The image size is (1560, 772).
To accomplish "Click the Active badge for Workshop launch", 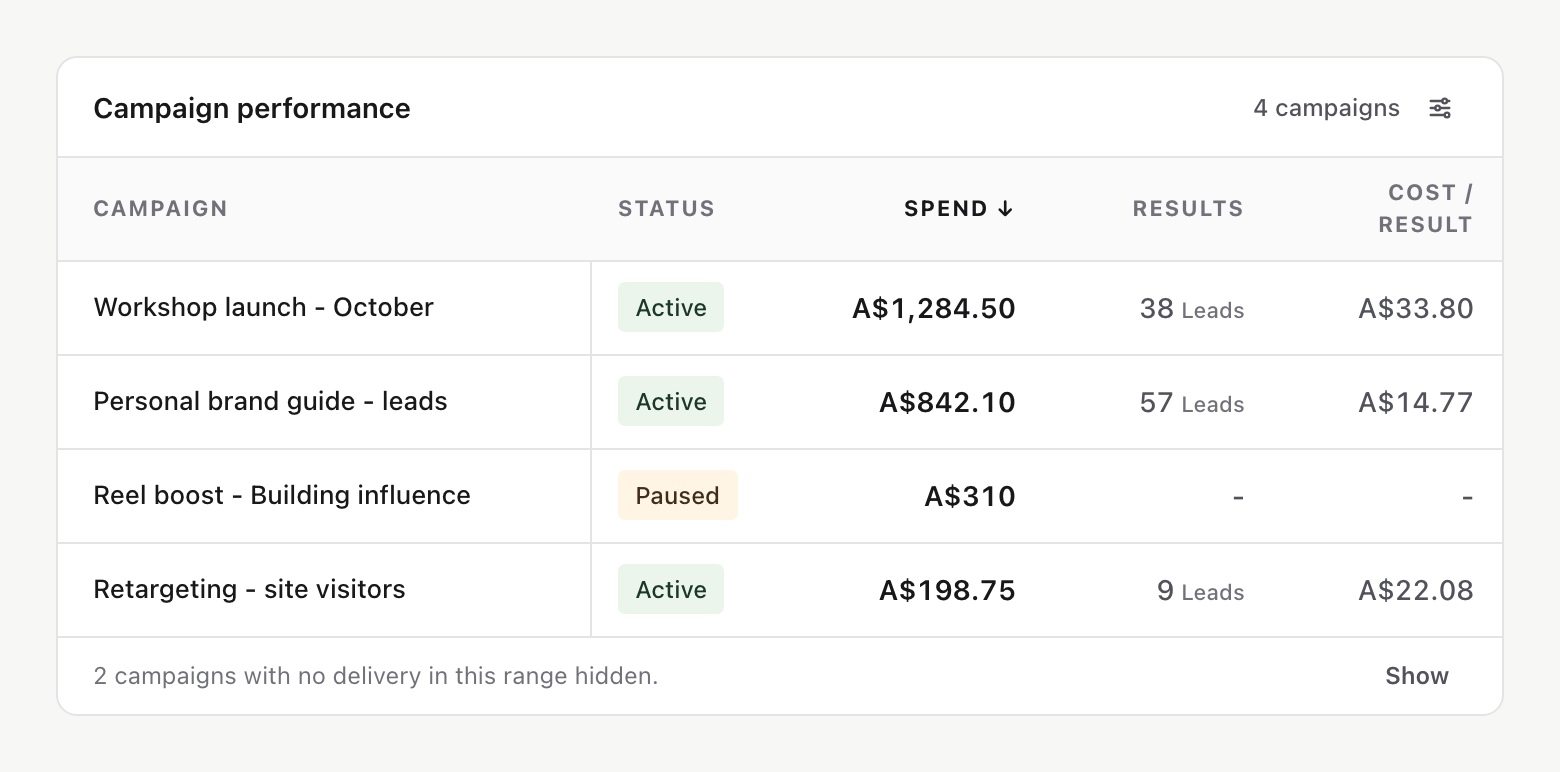I will [671, 308].
